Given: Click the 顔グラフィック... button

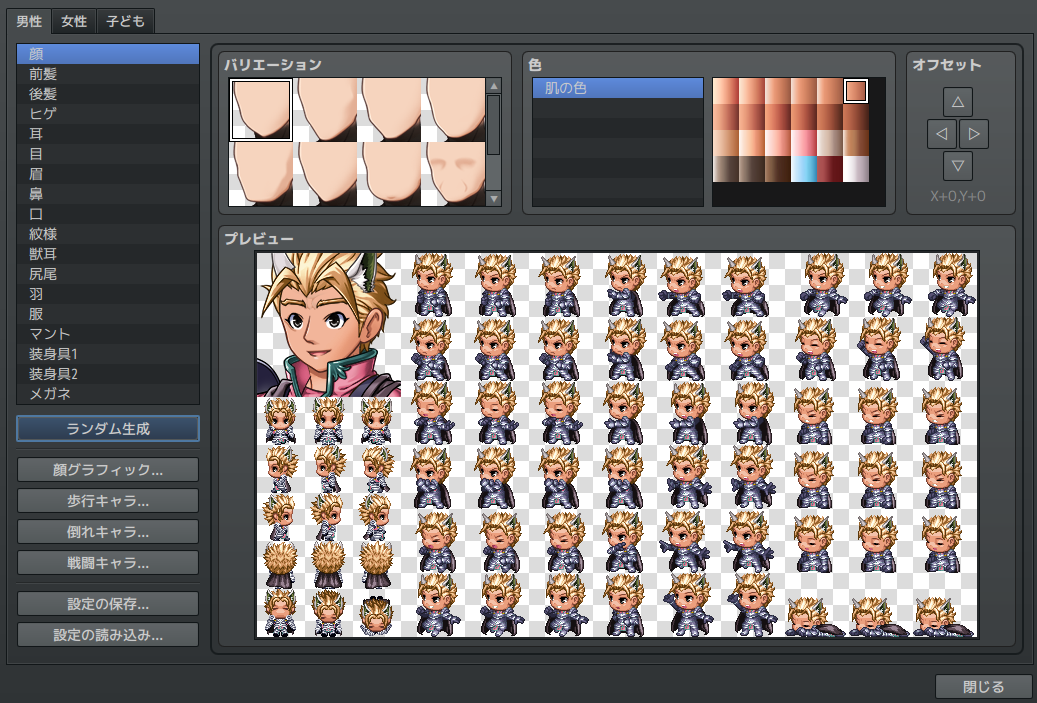Looking at the screenshot, I should pos(108,469).
